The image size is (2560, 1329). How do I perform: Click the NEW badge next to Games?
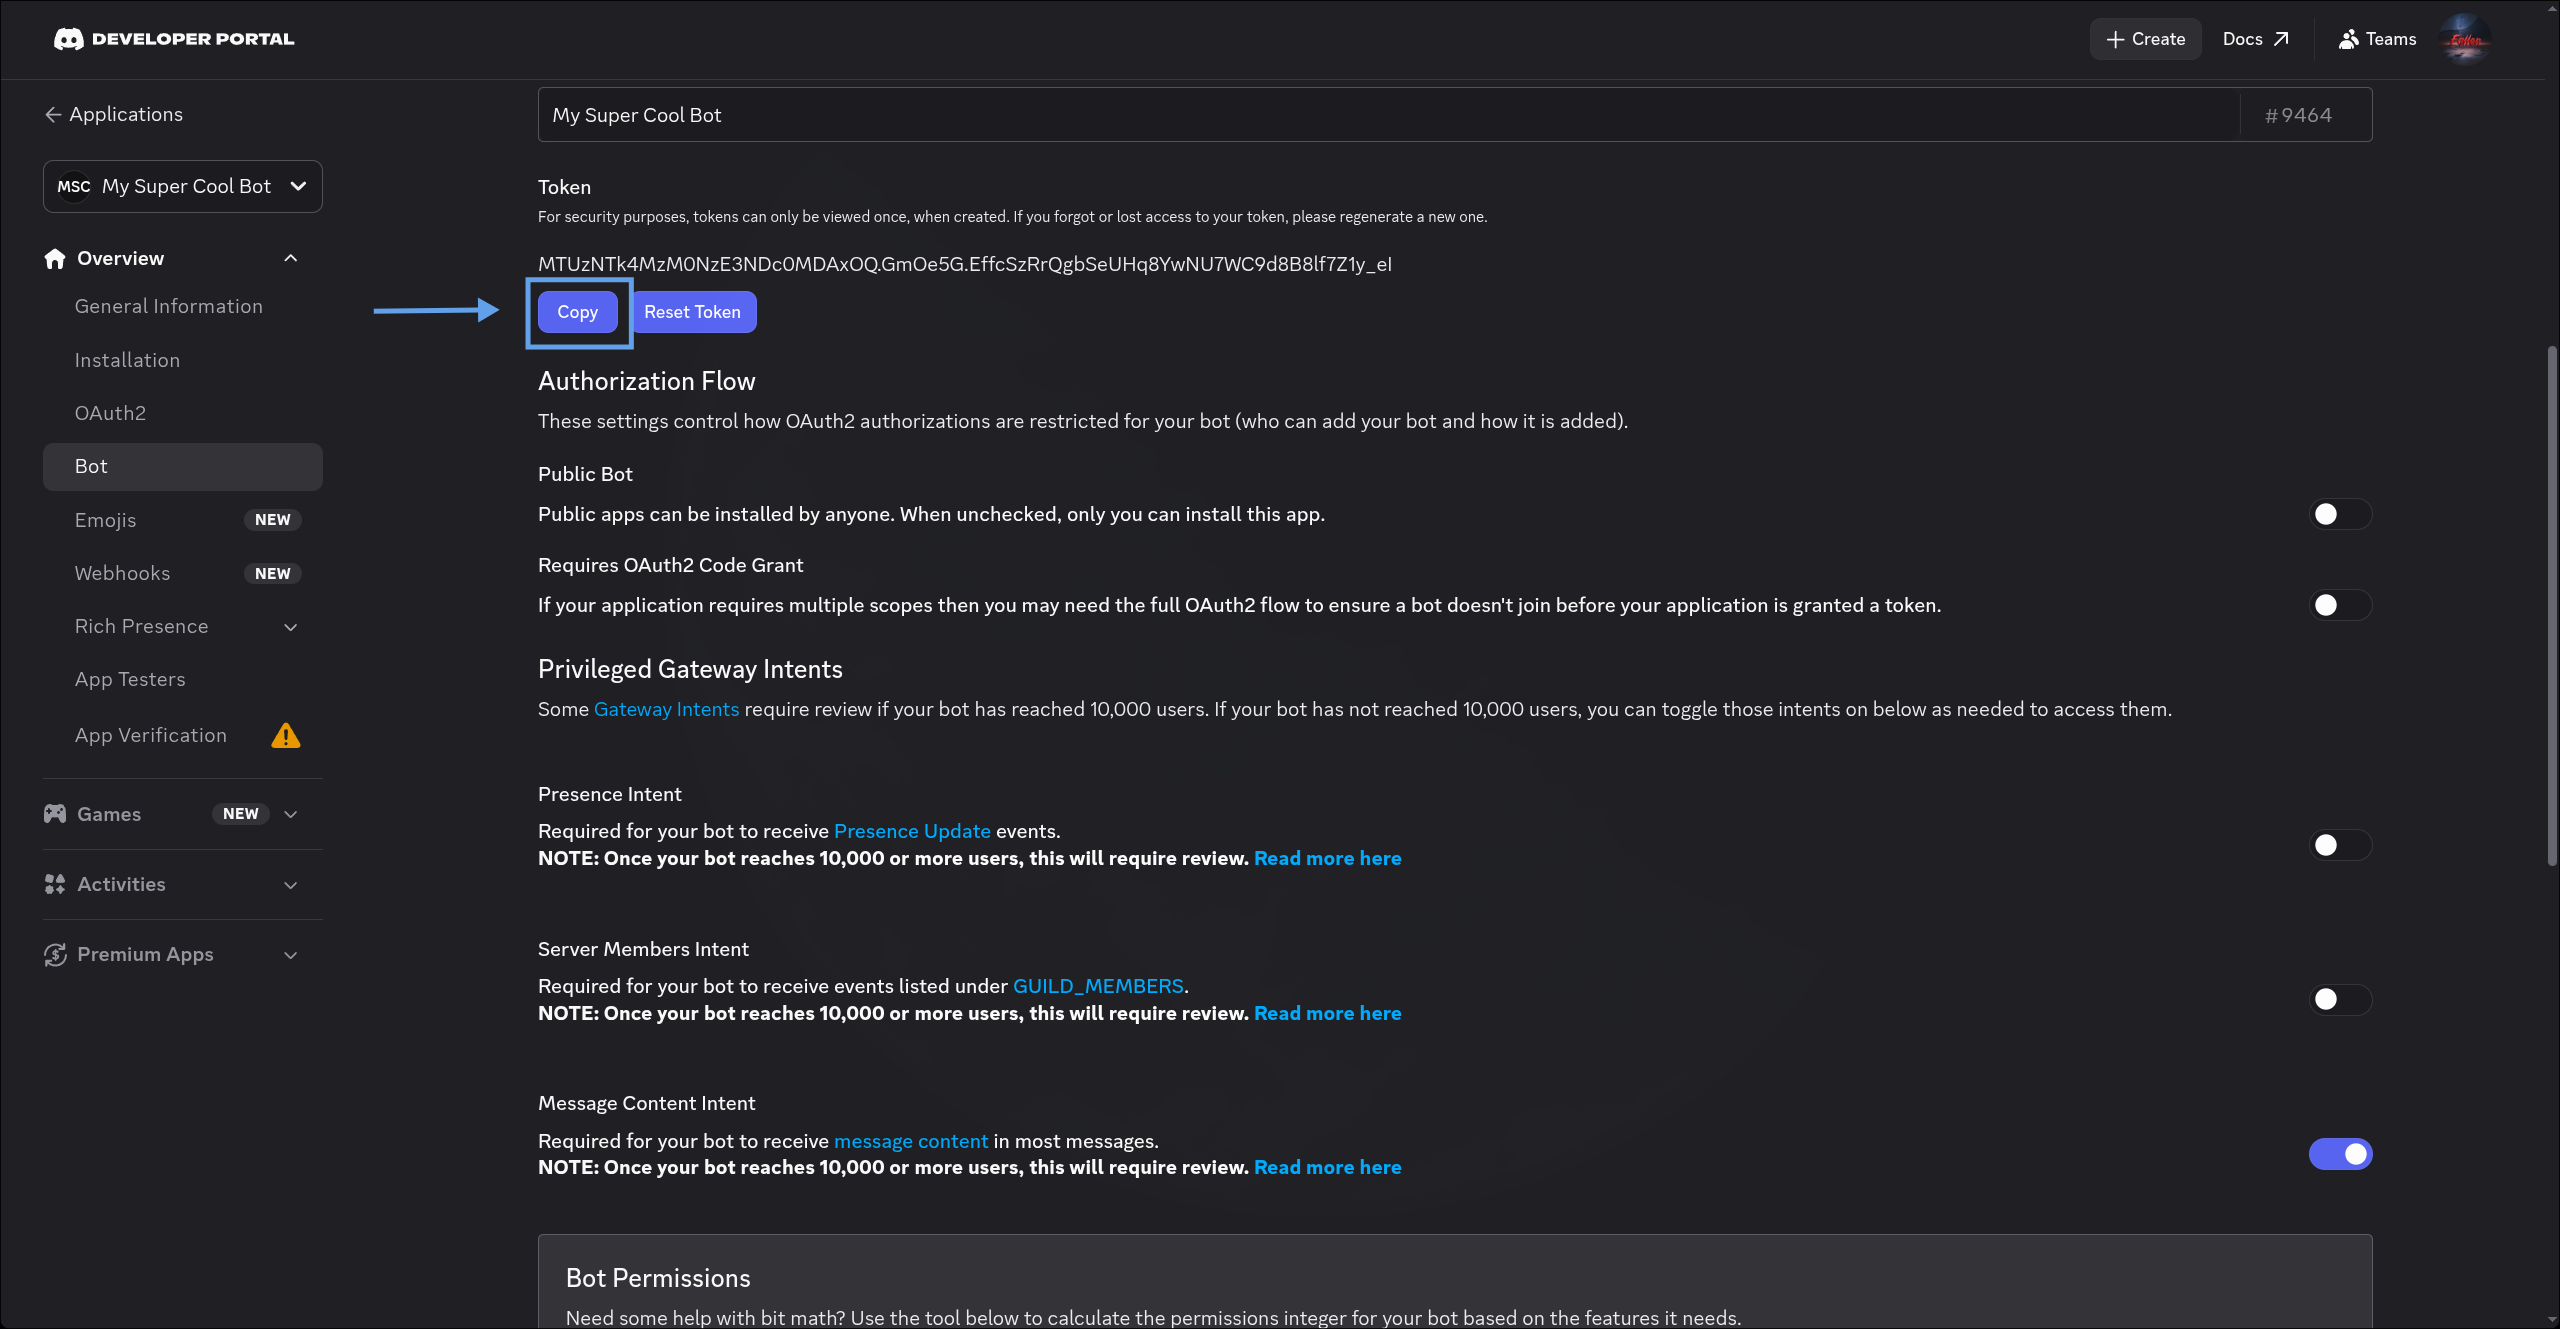(241, 814)
